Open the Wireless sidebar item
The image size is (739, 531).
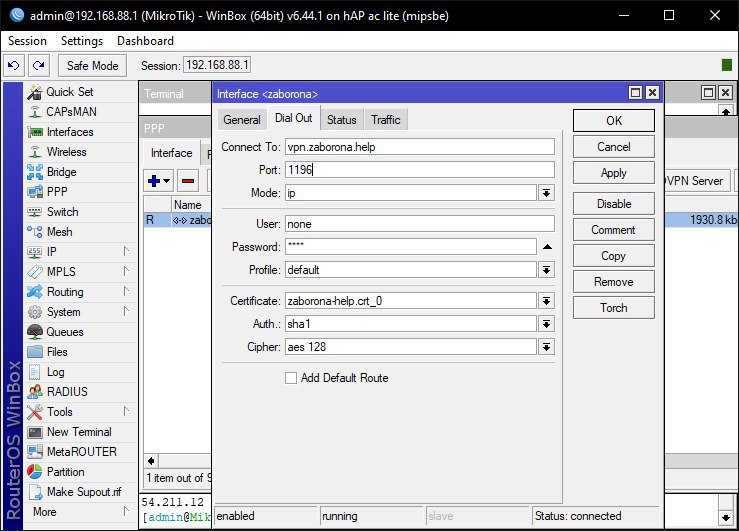point(81,152)
